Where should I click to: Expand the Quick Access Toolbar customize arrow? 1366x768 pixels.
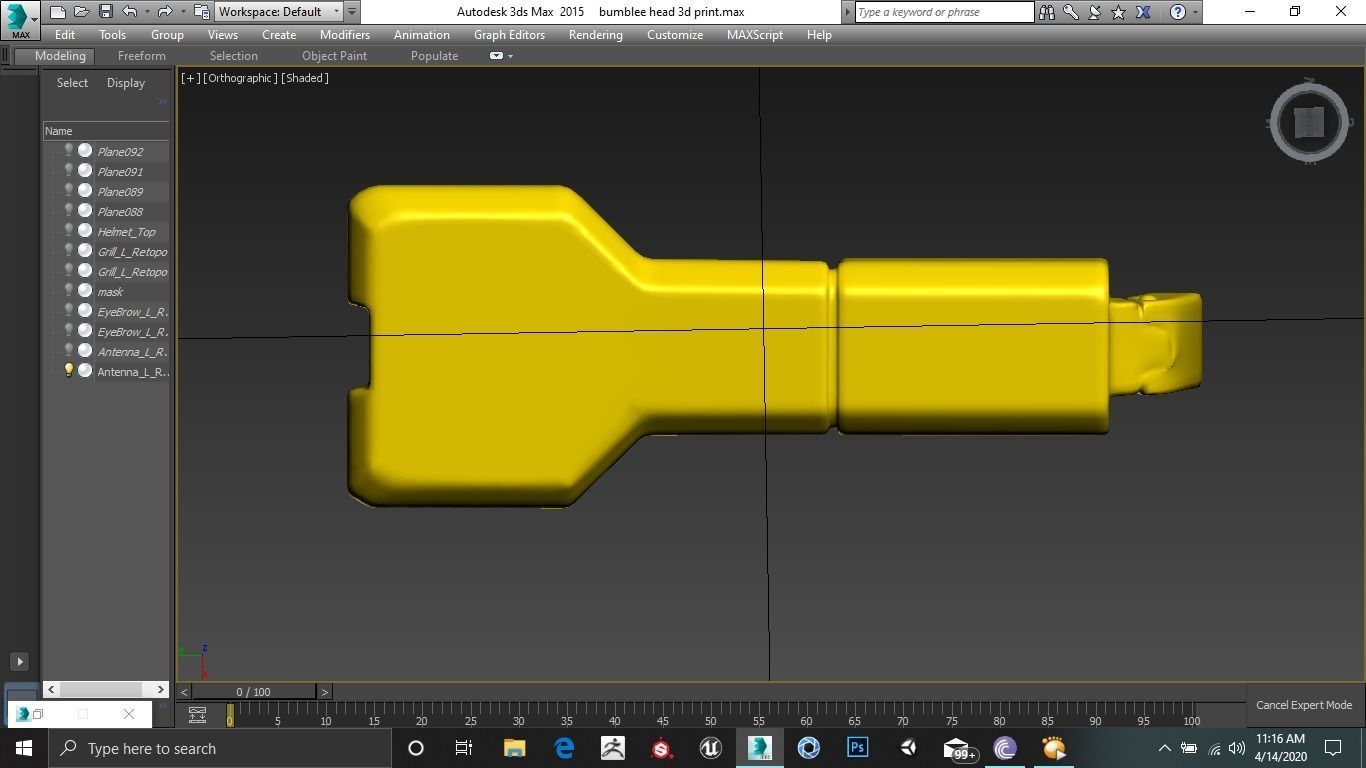352,12
